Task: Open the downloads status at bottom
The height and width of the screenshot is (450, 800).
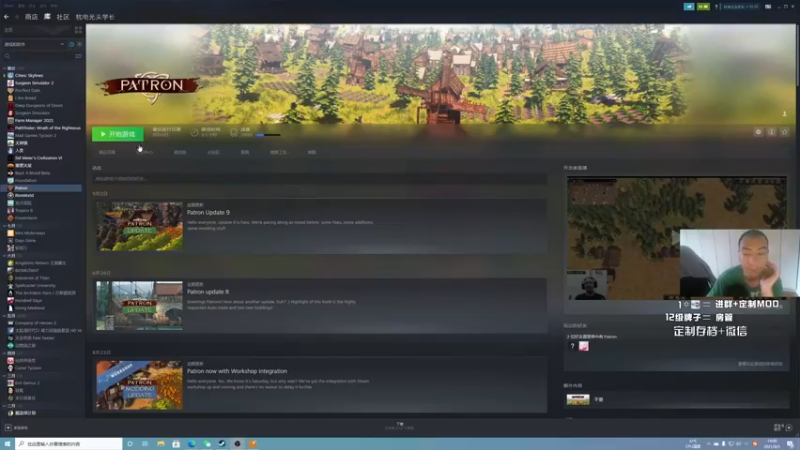Action: click(x=399, y=426)
